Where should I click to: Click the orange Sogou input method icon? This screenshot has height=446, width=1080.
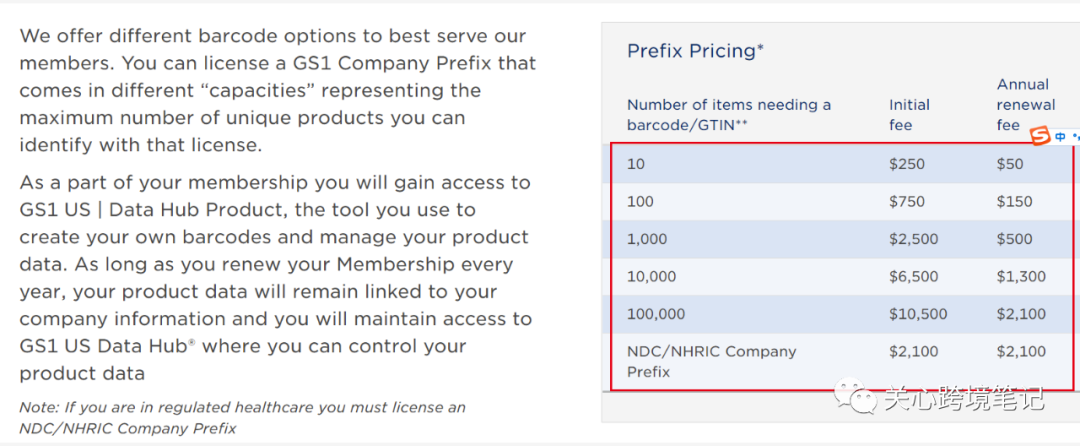[1040, 136]
